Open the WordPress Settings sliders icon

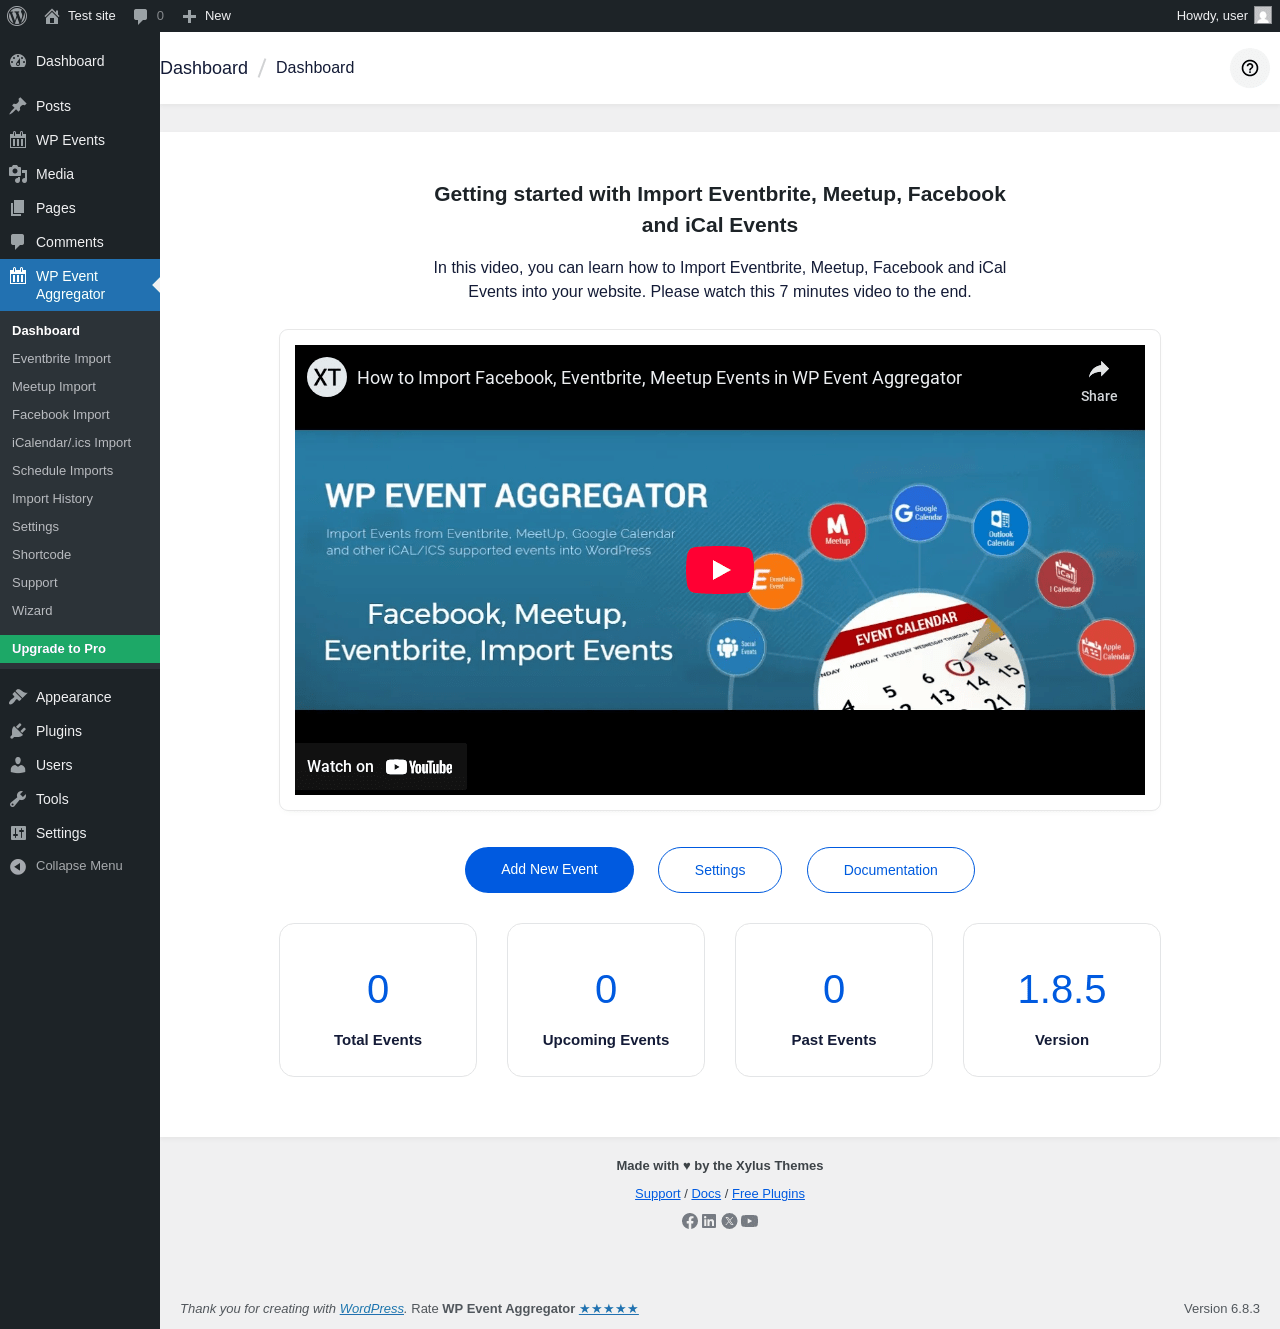point(18,833)
